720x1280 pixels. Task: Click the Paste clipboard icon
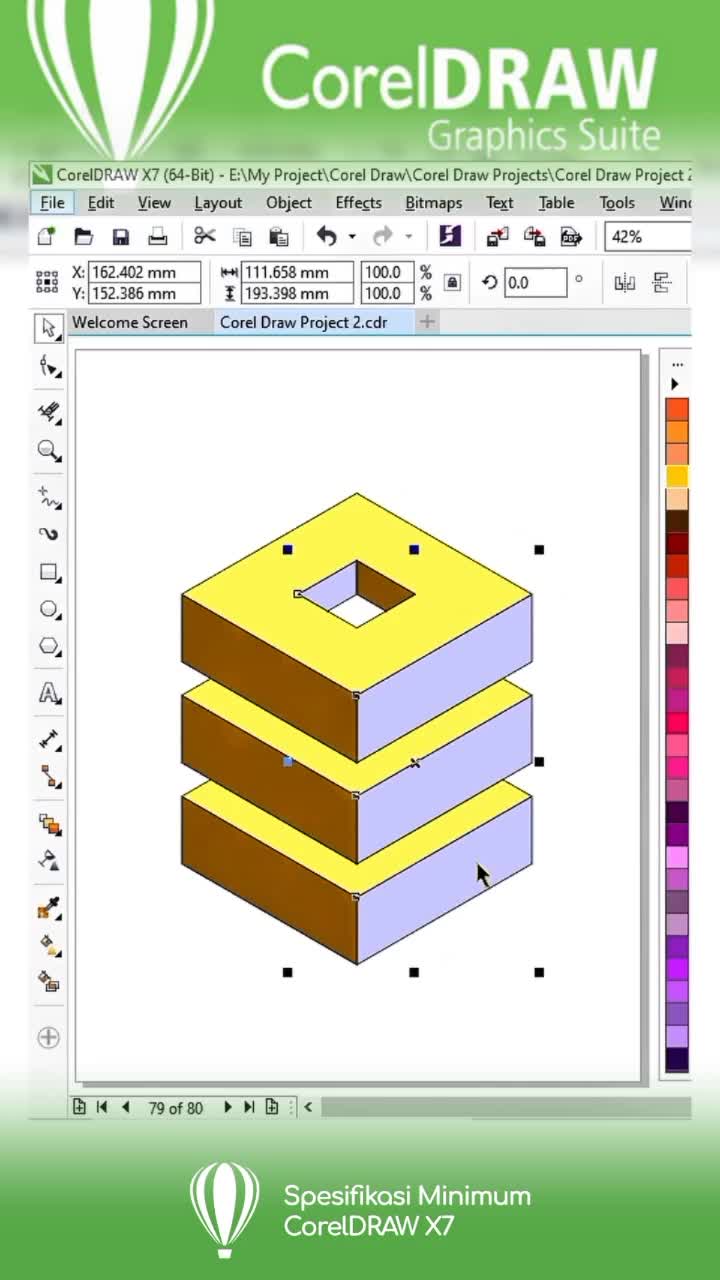pos(280,237)
